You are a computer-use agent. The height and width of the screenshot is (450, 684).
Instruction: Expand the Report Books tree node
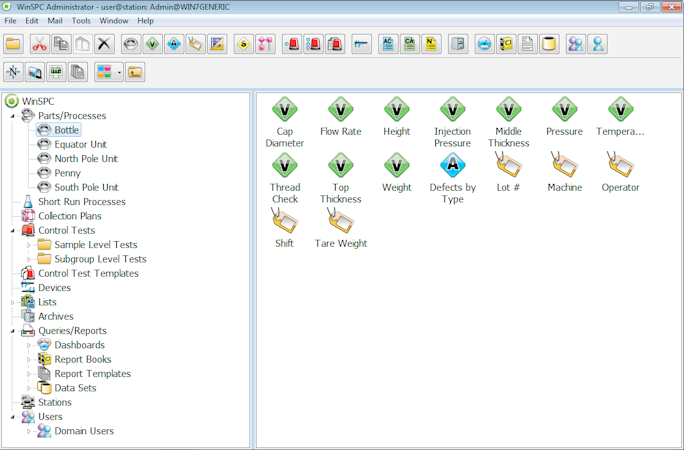[29, 360]
